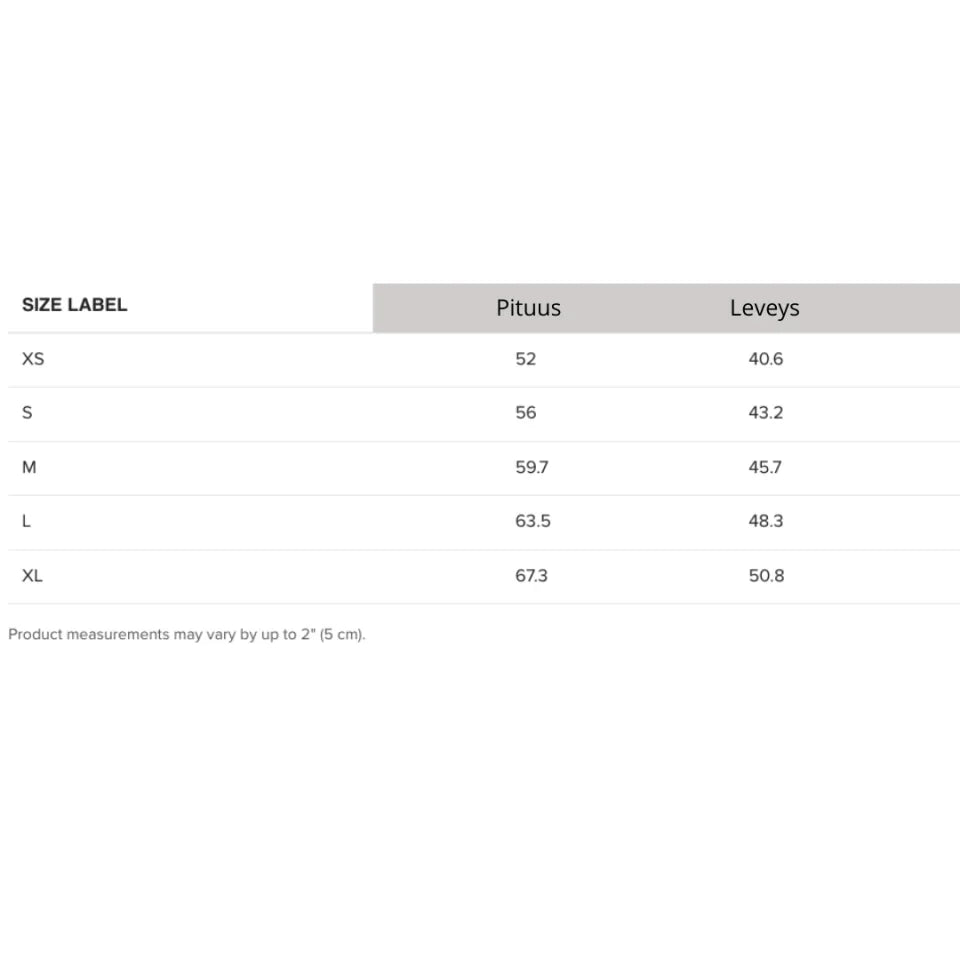Select the L Leveys value 48.3
The image size is (960, 960).
coord(766,521)
